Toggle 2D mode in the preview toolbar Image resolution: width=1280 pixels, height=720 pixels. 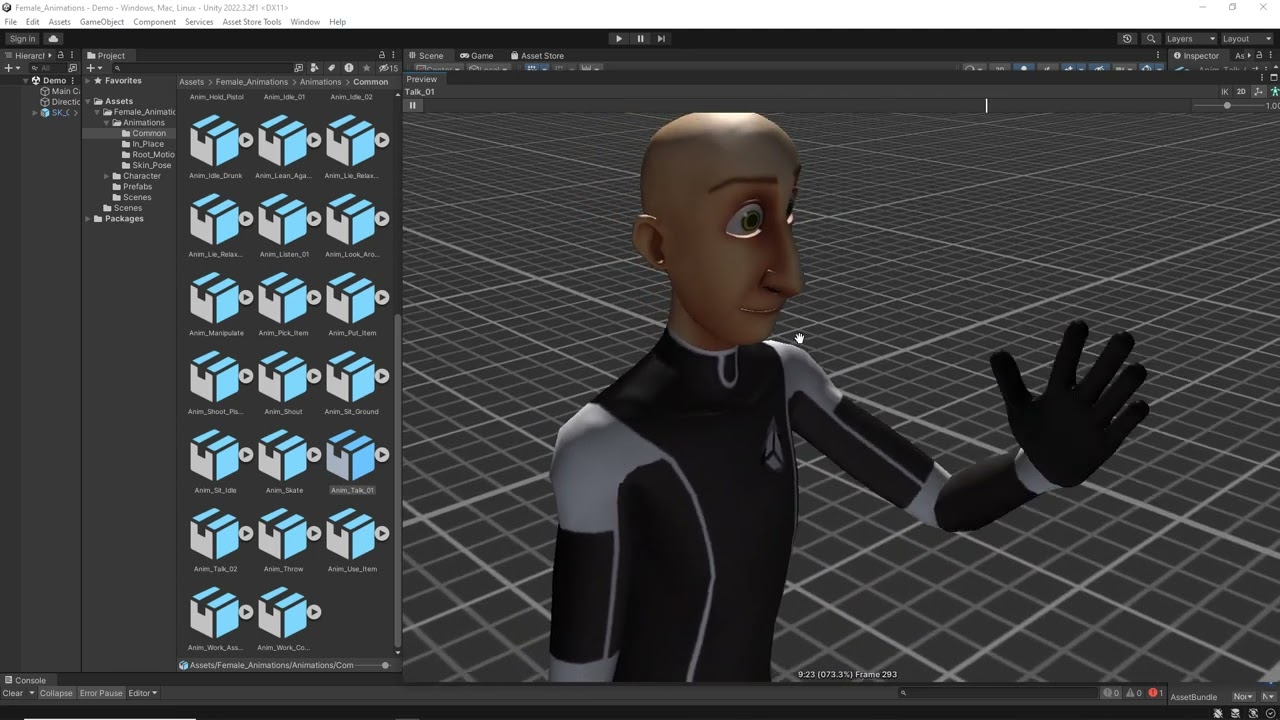point(1241,91)
